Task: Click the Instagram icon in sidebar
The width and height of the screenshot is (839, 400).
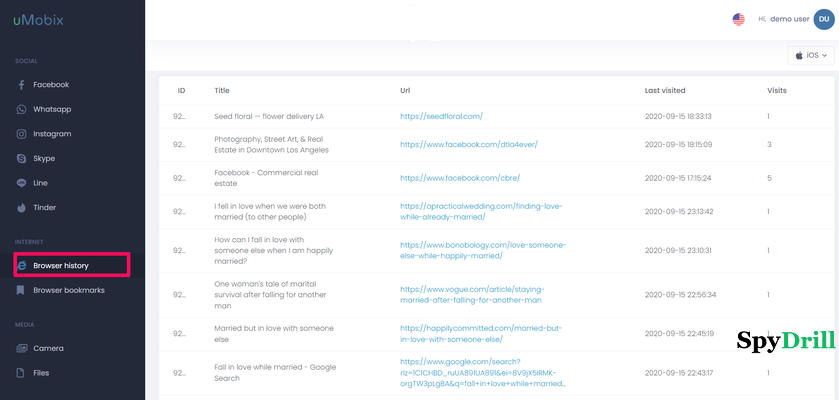Action: coord(21,134)
